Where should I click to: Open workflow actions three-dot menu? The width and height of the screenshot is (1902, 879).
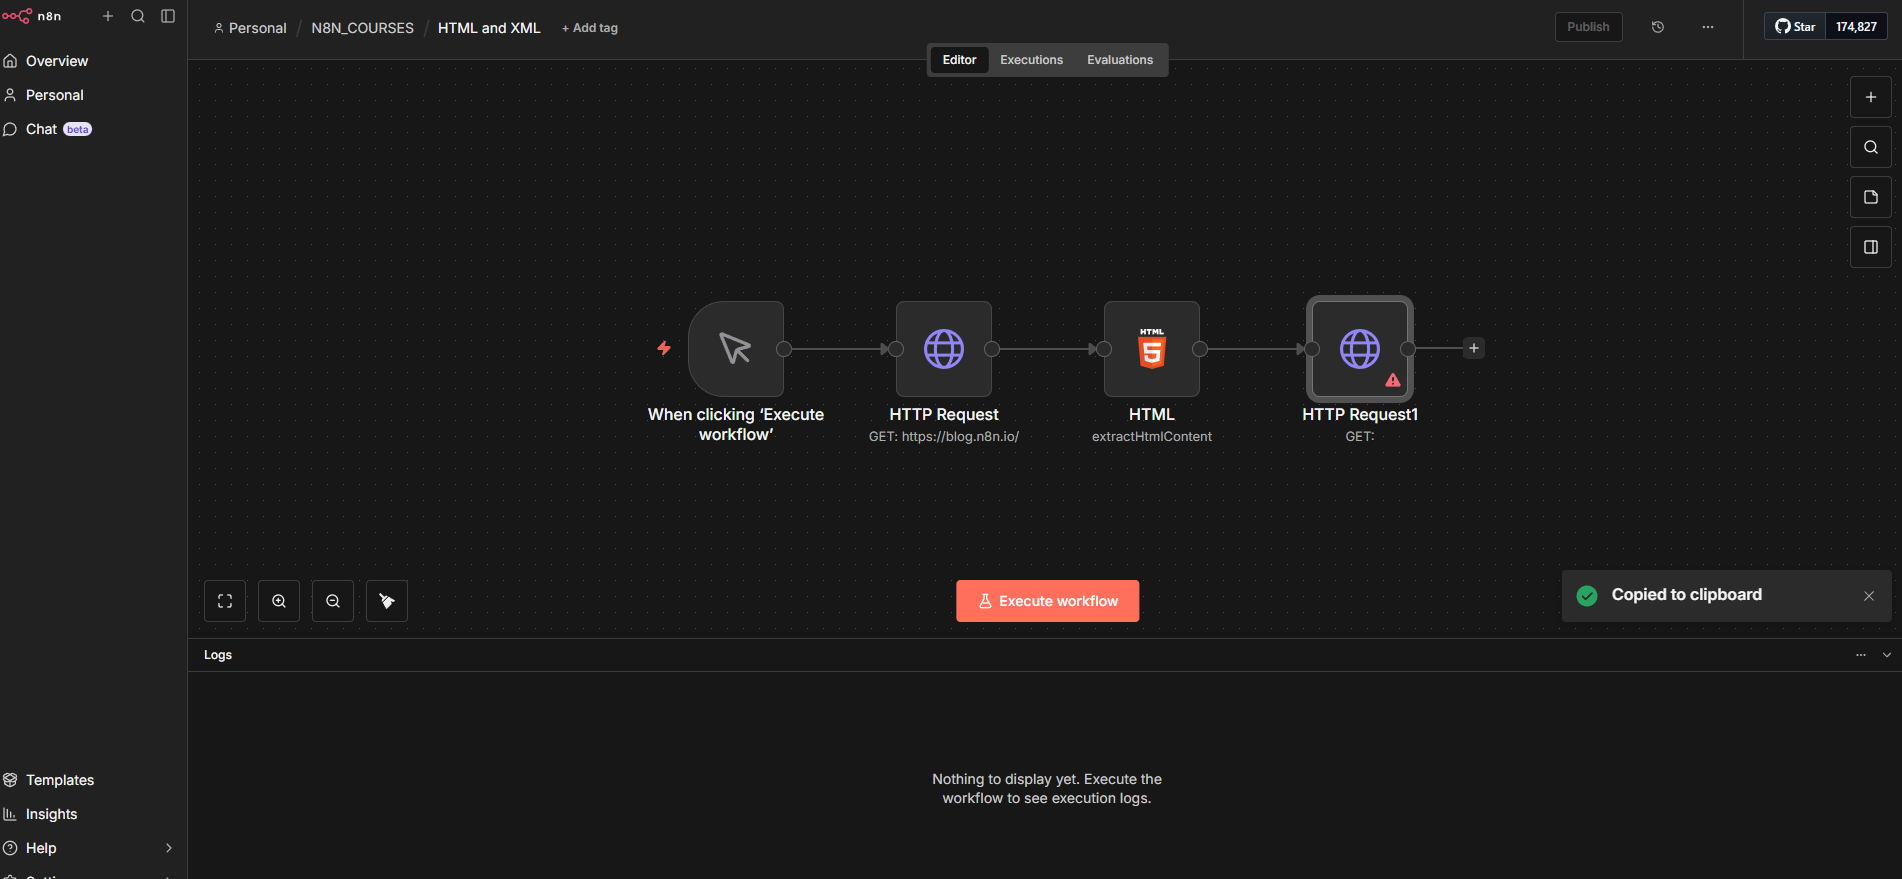coord(1708,27)
